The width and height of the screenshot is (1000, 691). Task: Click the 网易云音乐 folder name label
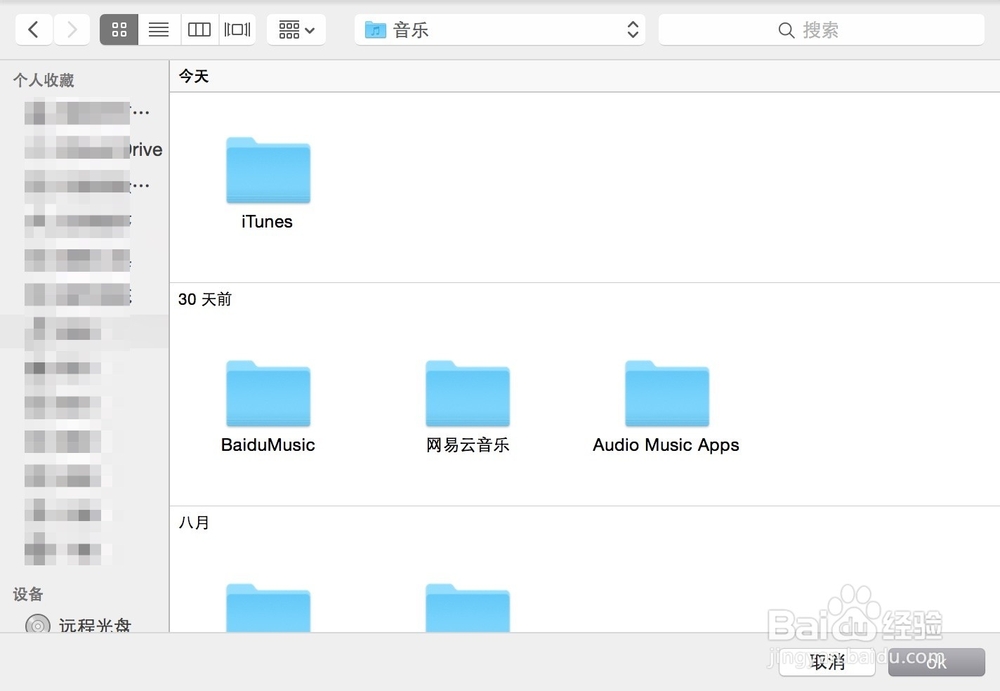[467, 445]
